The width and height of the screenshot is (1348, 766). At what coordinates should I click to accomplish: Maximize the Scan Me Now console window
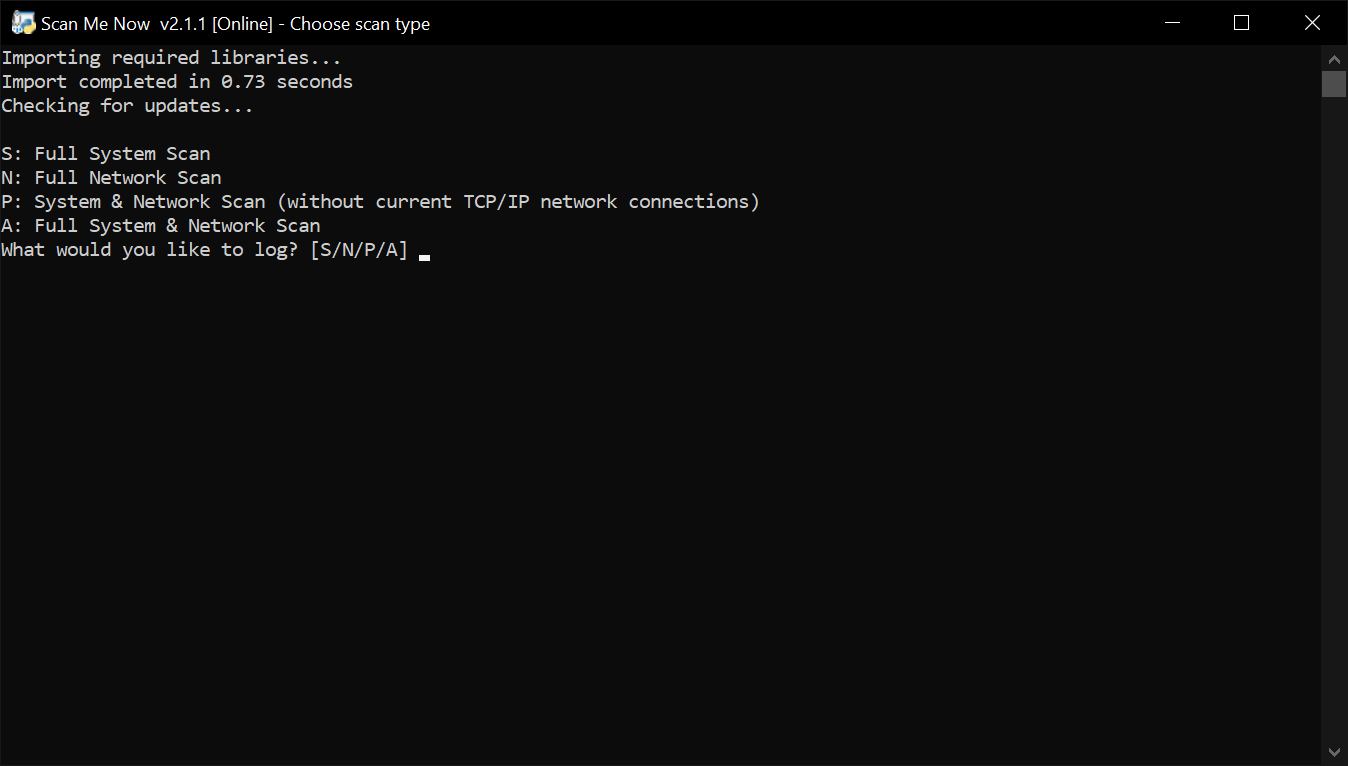pyautogui.click(x=1242, y=23)
